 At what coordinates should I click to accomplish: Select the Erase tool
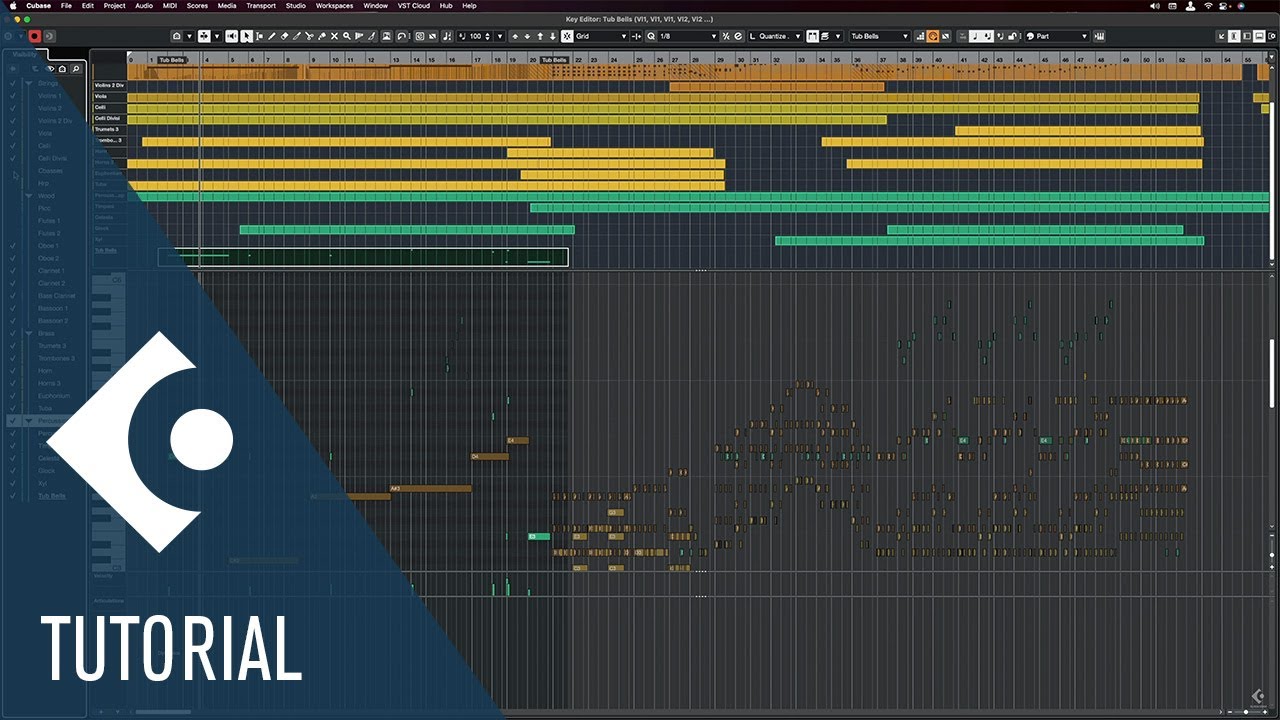point(284,36)
